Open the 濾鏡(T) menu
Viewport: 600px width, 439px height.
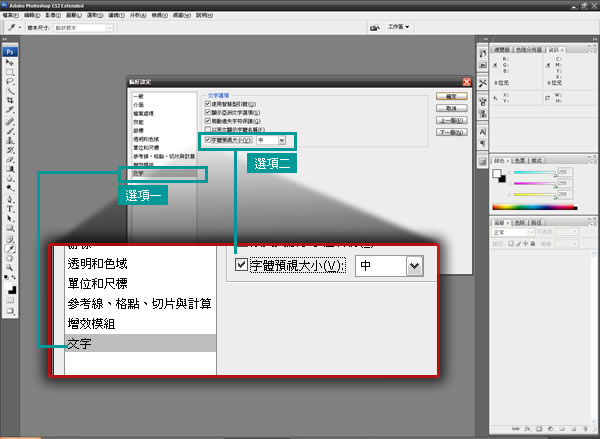(116, 15)
